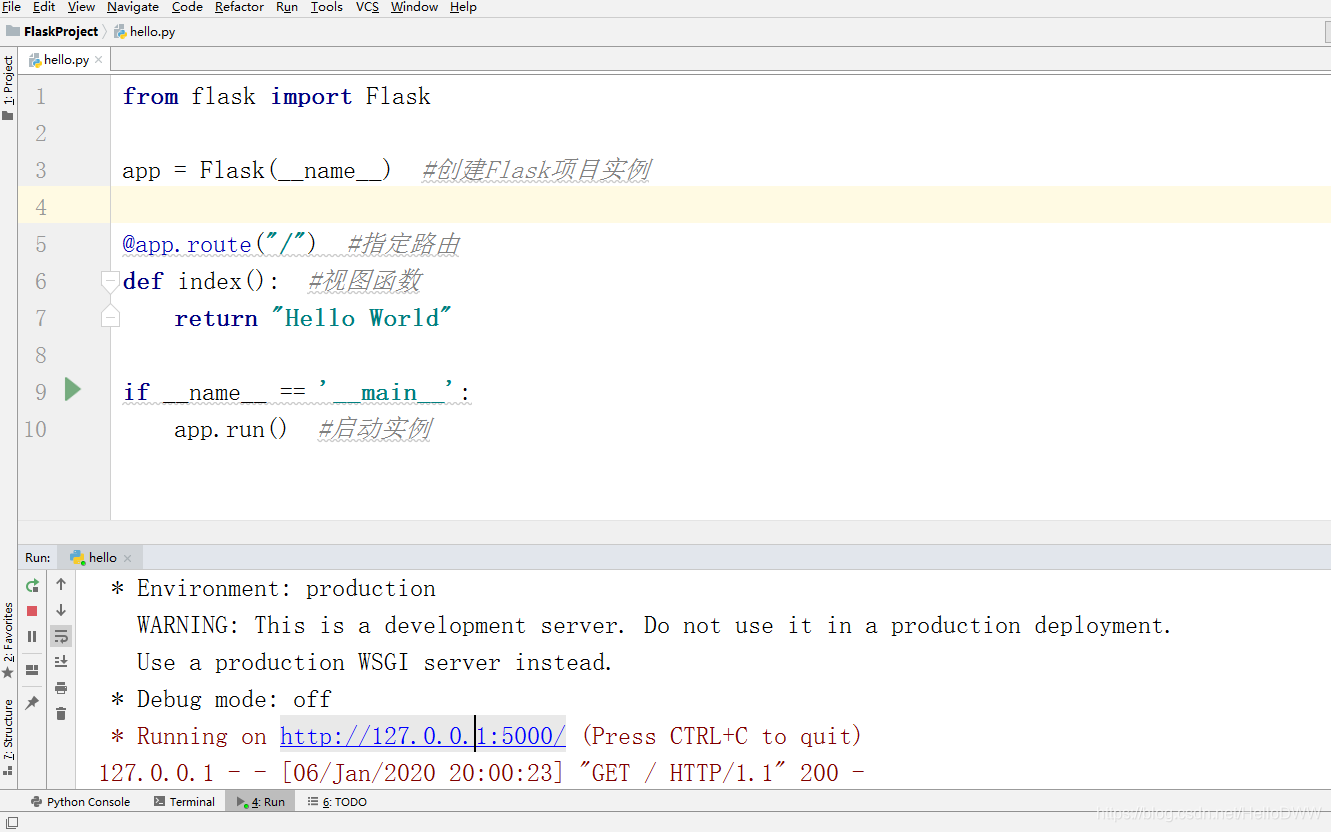Pause output of the run console
This screenshot has width=1331, height=832.
coord(32,636)
